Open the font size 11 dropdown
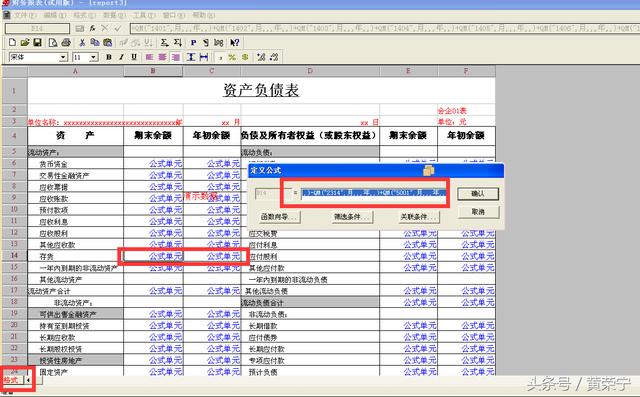The height and width of the screenshot is (397, 640). coord(94,57)
